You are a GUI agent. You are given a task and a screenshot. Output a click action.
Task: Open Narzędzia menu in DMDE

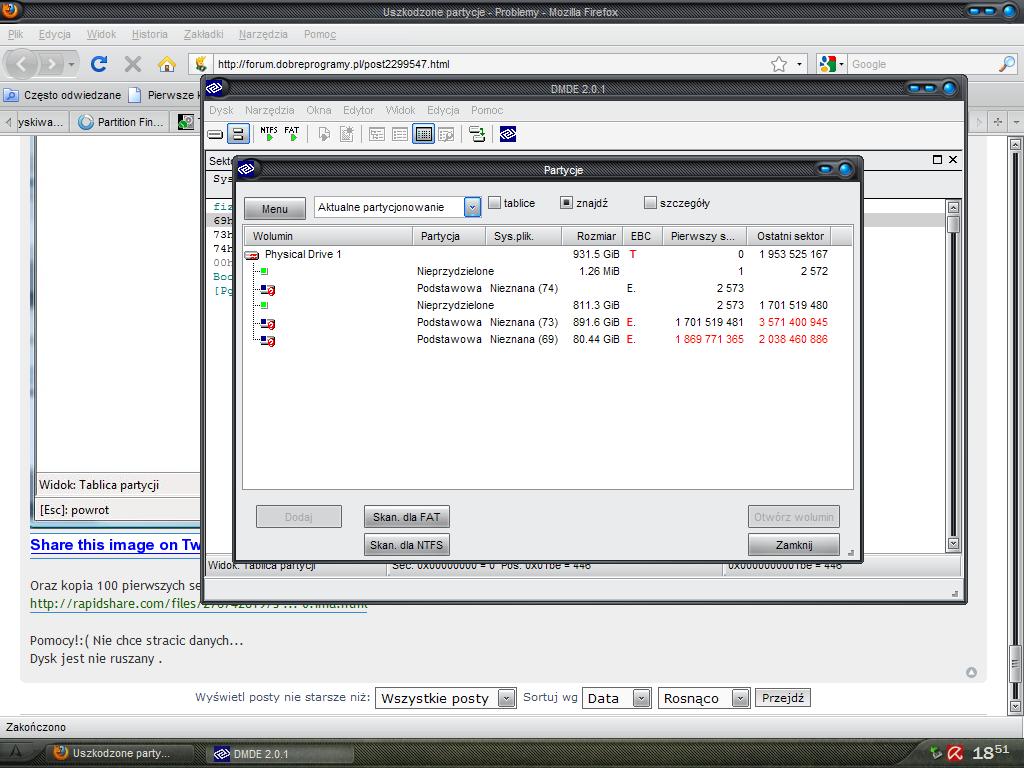[x=270, y=110]
